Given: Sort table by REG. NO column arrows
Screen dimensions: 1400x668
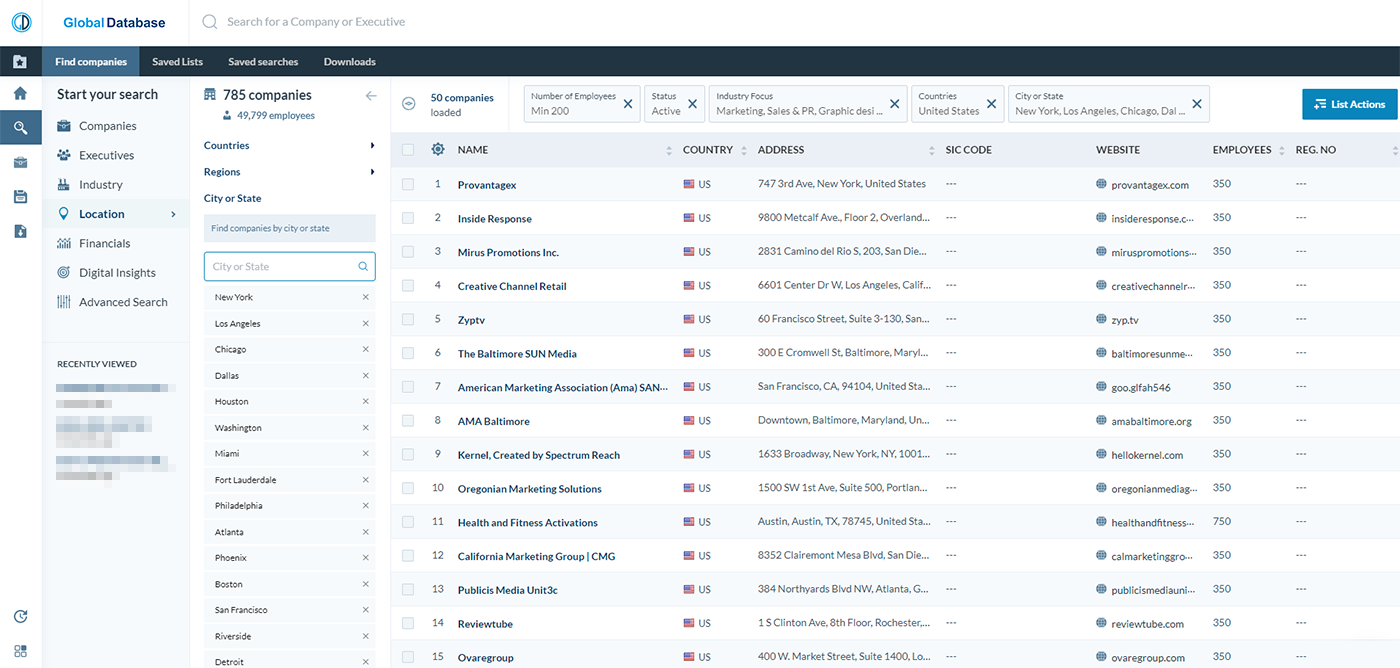Looking at the screenshot, I should point(1395,150).
